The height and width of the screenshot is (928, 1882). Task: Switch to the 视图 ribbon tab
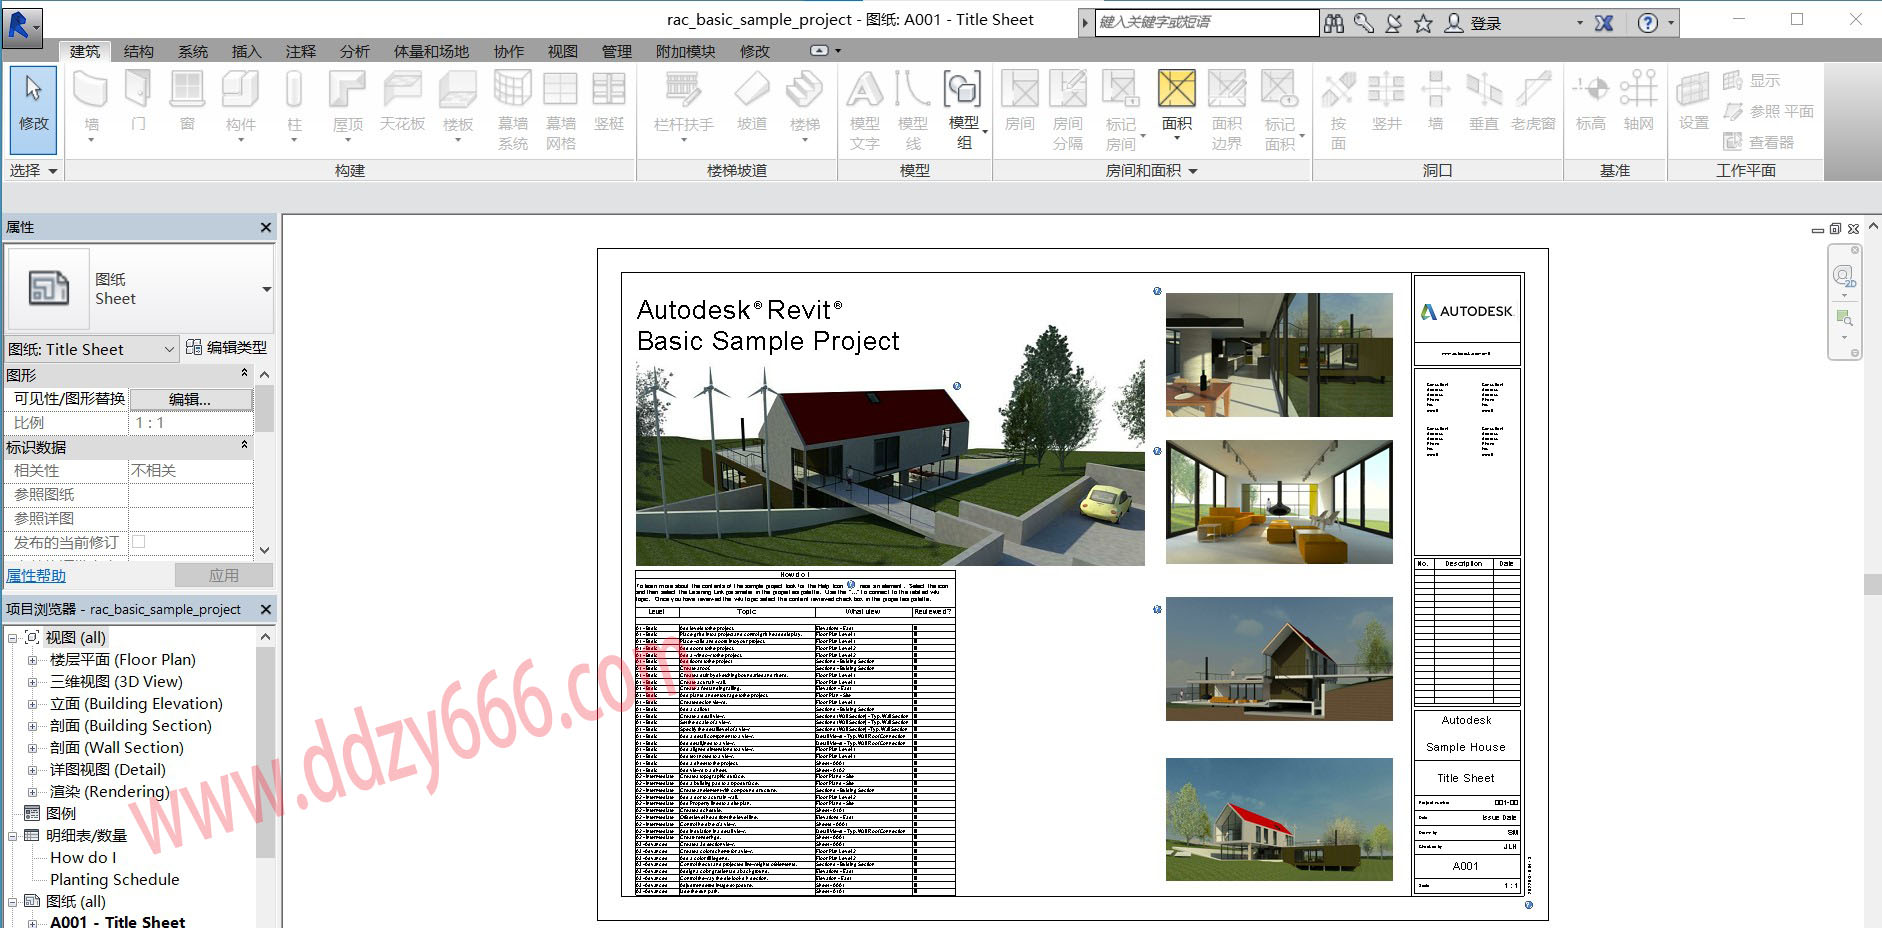coord(563,51)
